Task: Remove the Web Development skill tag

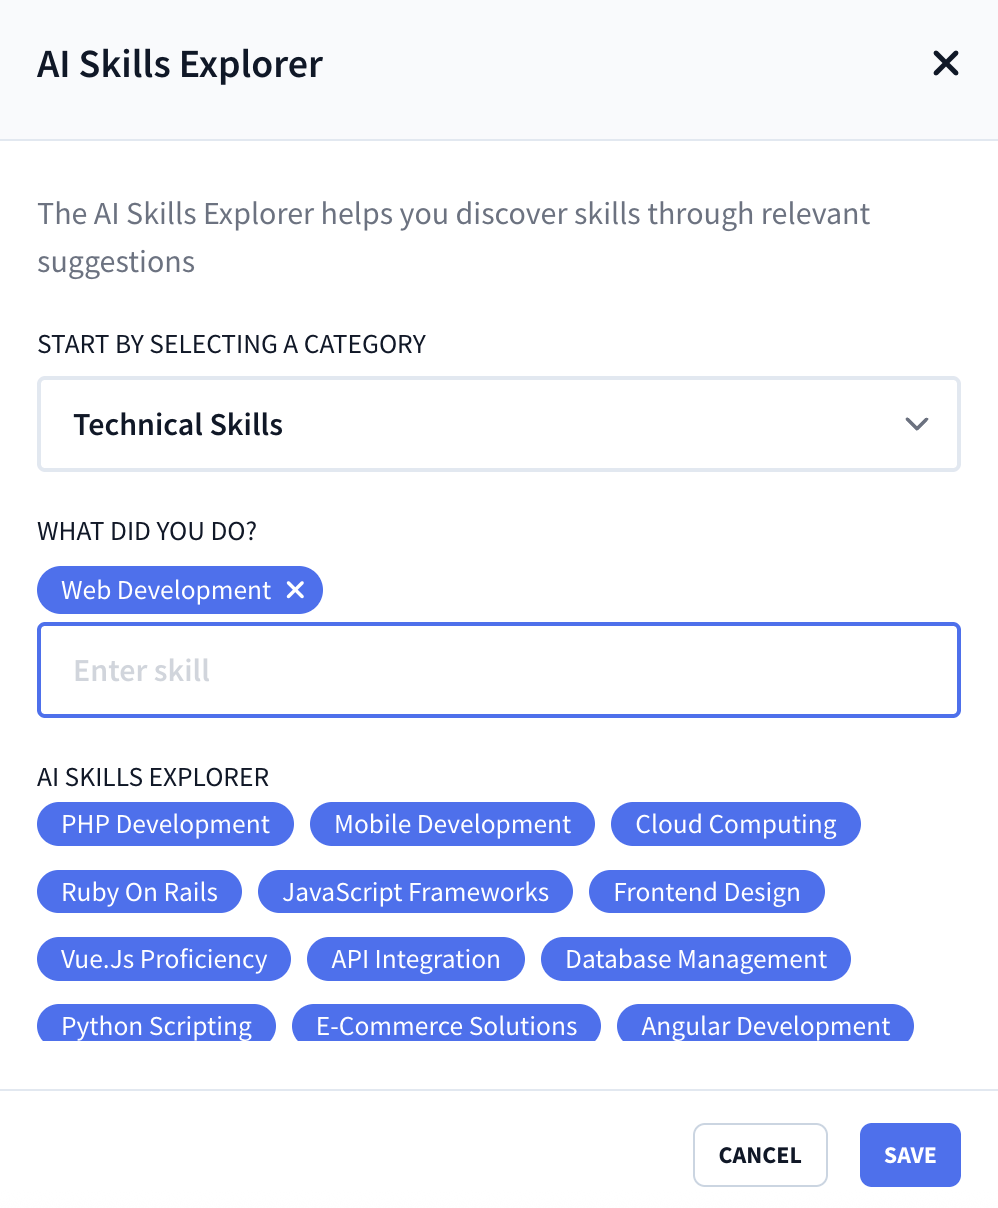Action: 295,590
